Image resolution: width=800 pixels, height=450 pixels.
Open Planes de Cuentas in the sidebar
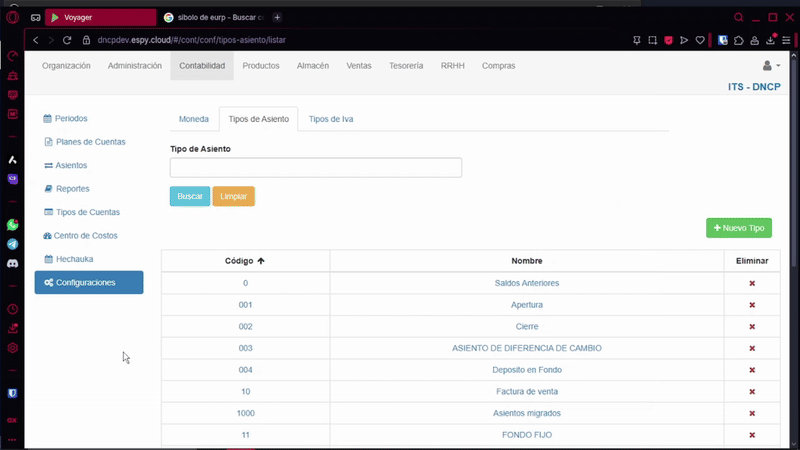pos(90,142)
